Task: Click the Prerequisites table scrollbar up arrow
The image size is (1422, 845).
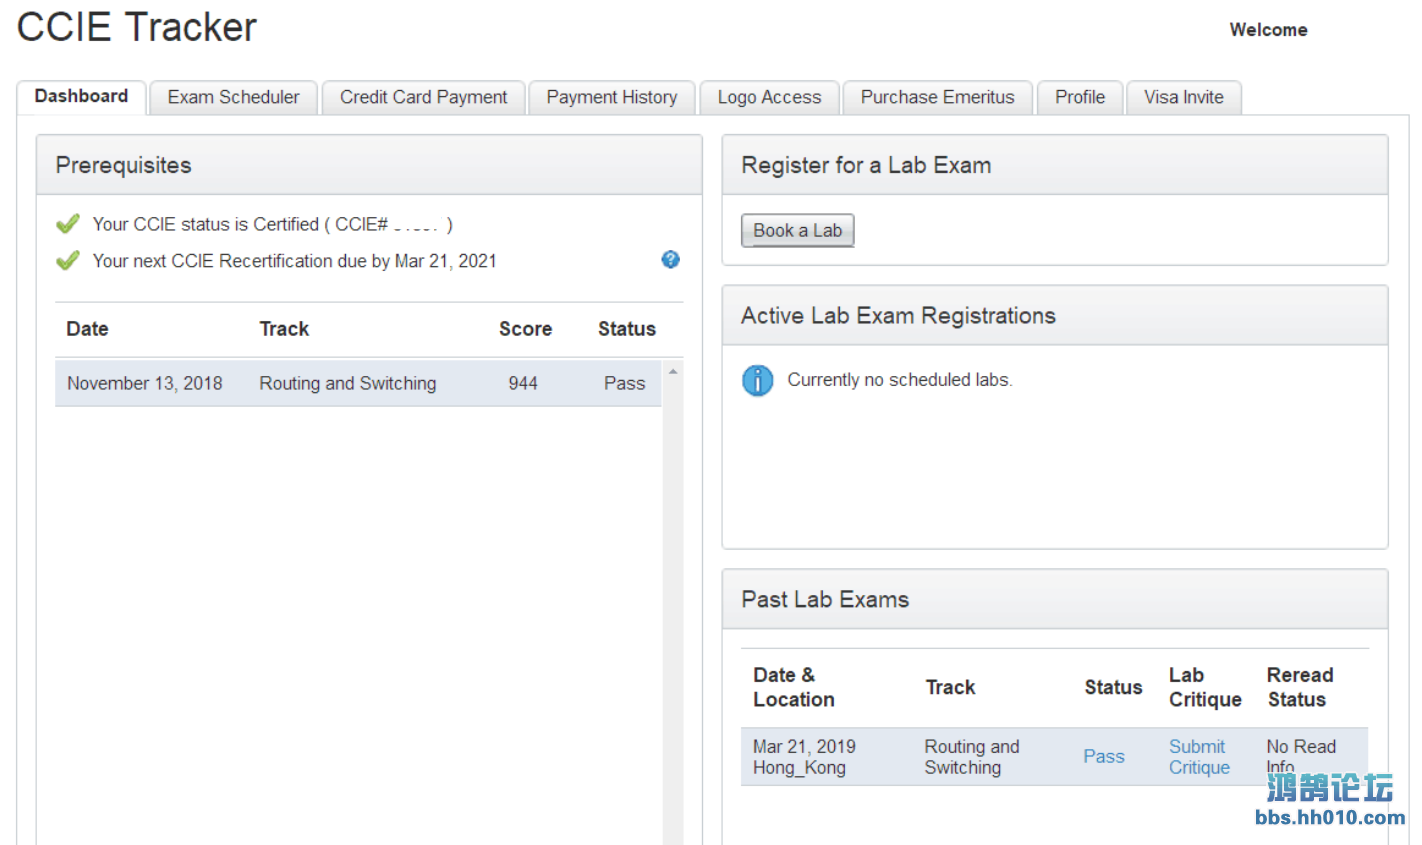Action: (x=673, y=372)
